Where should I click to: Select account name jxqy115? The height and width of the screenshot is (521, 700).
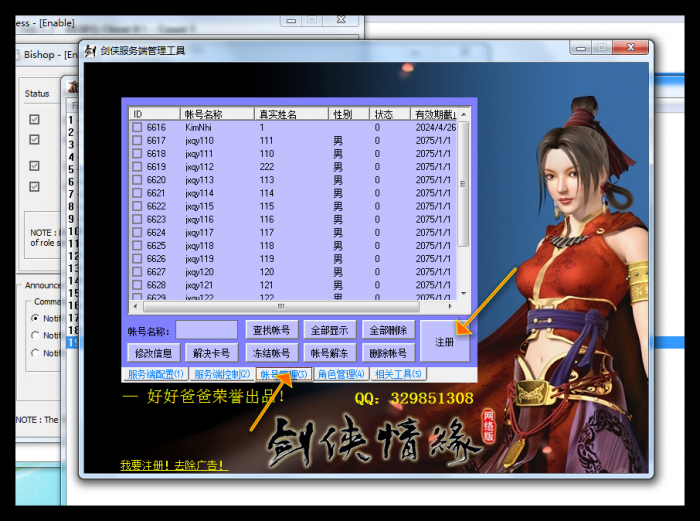200,206
